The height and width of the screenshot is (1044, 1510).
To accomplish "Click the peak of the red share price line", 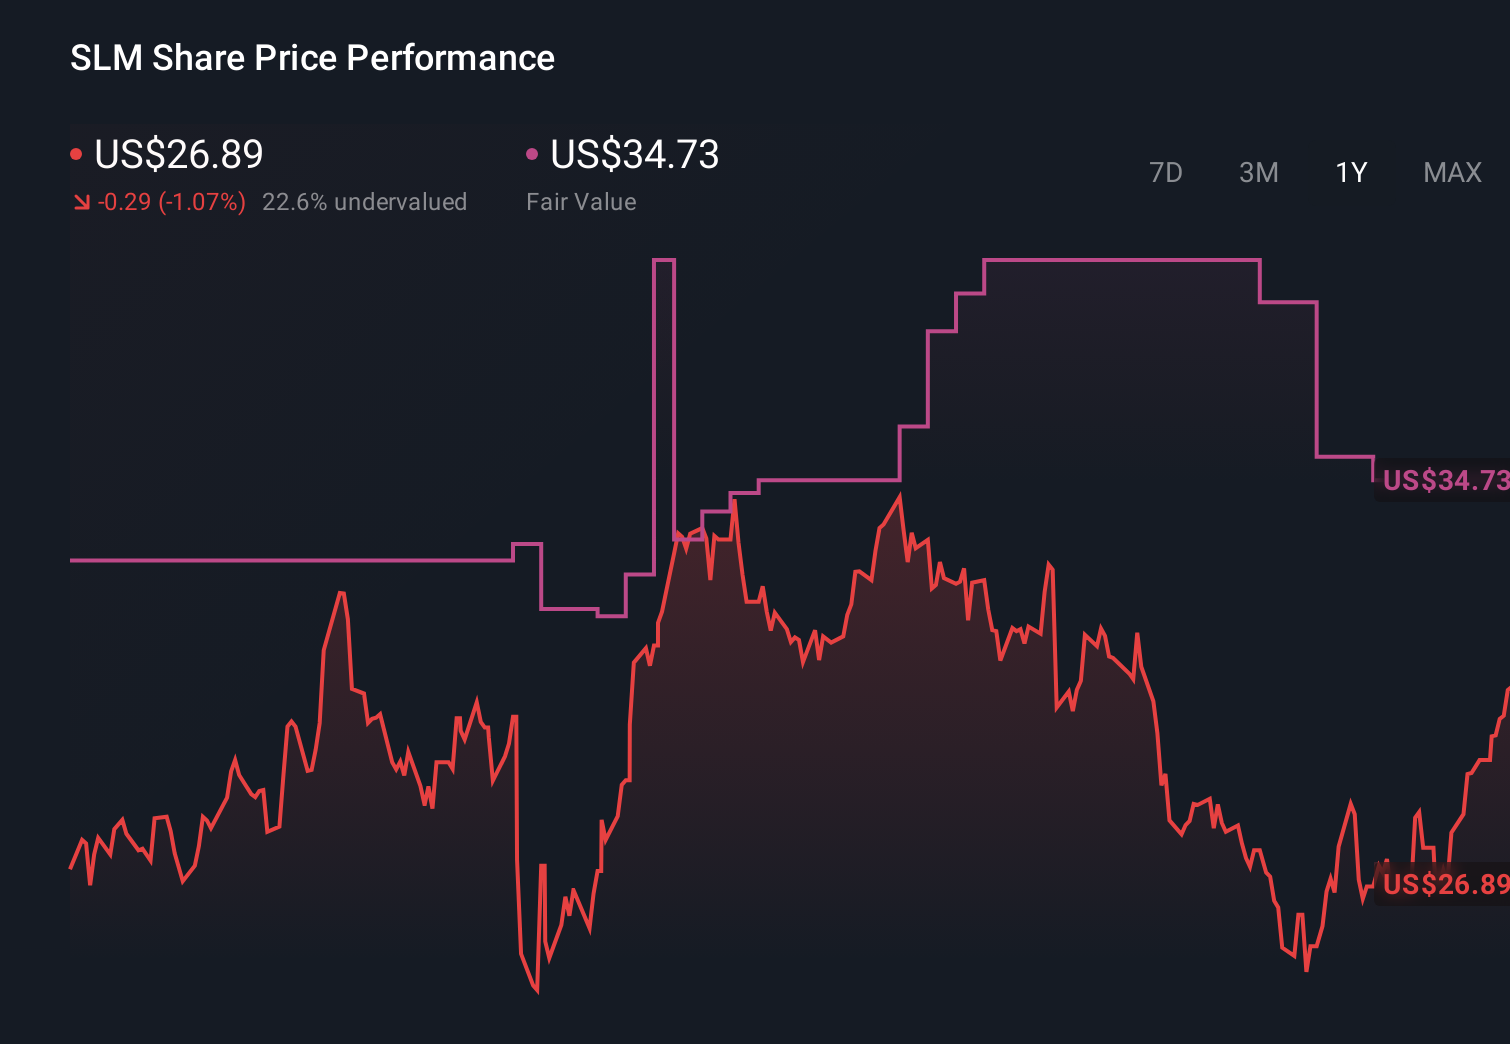I will (899, 495).
